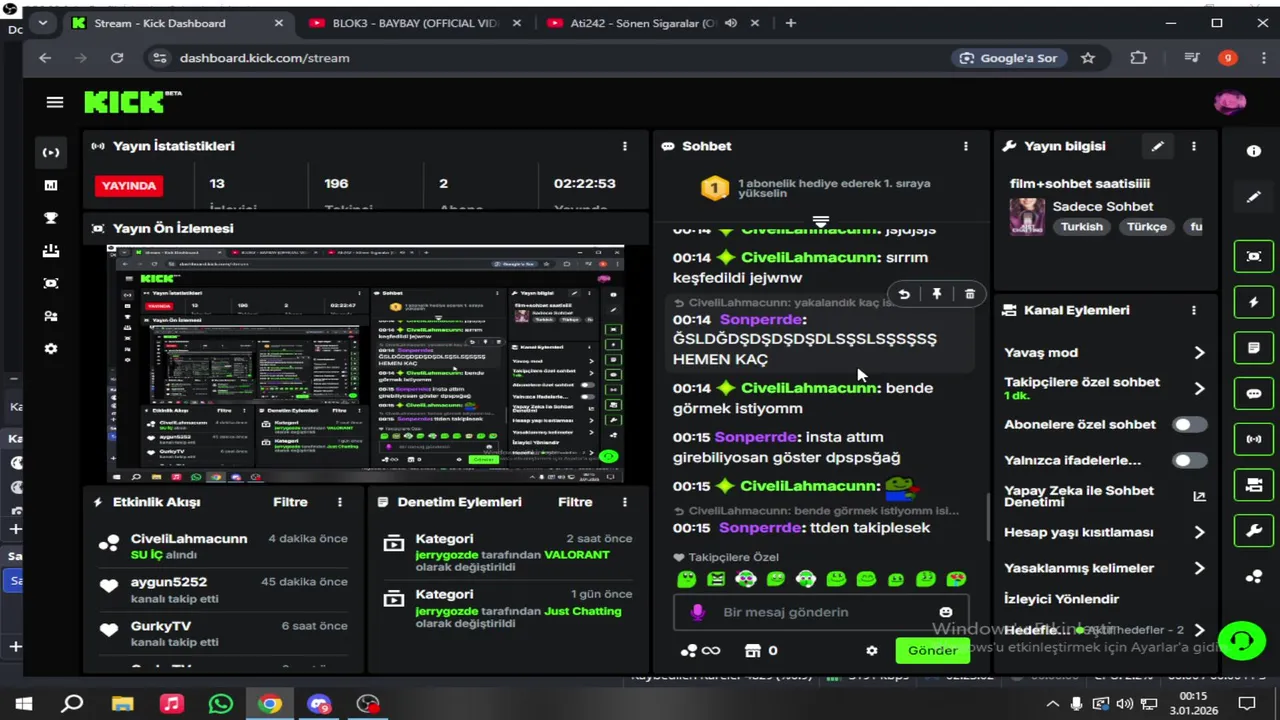Click the stream preview thumbnail
The image size is (1280, 720).
tap(365, 364)
